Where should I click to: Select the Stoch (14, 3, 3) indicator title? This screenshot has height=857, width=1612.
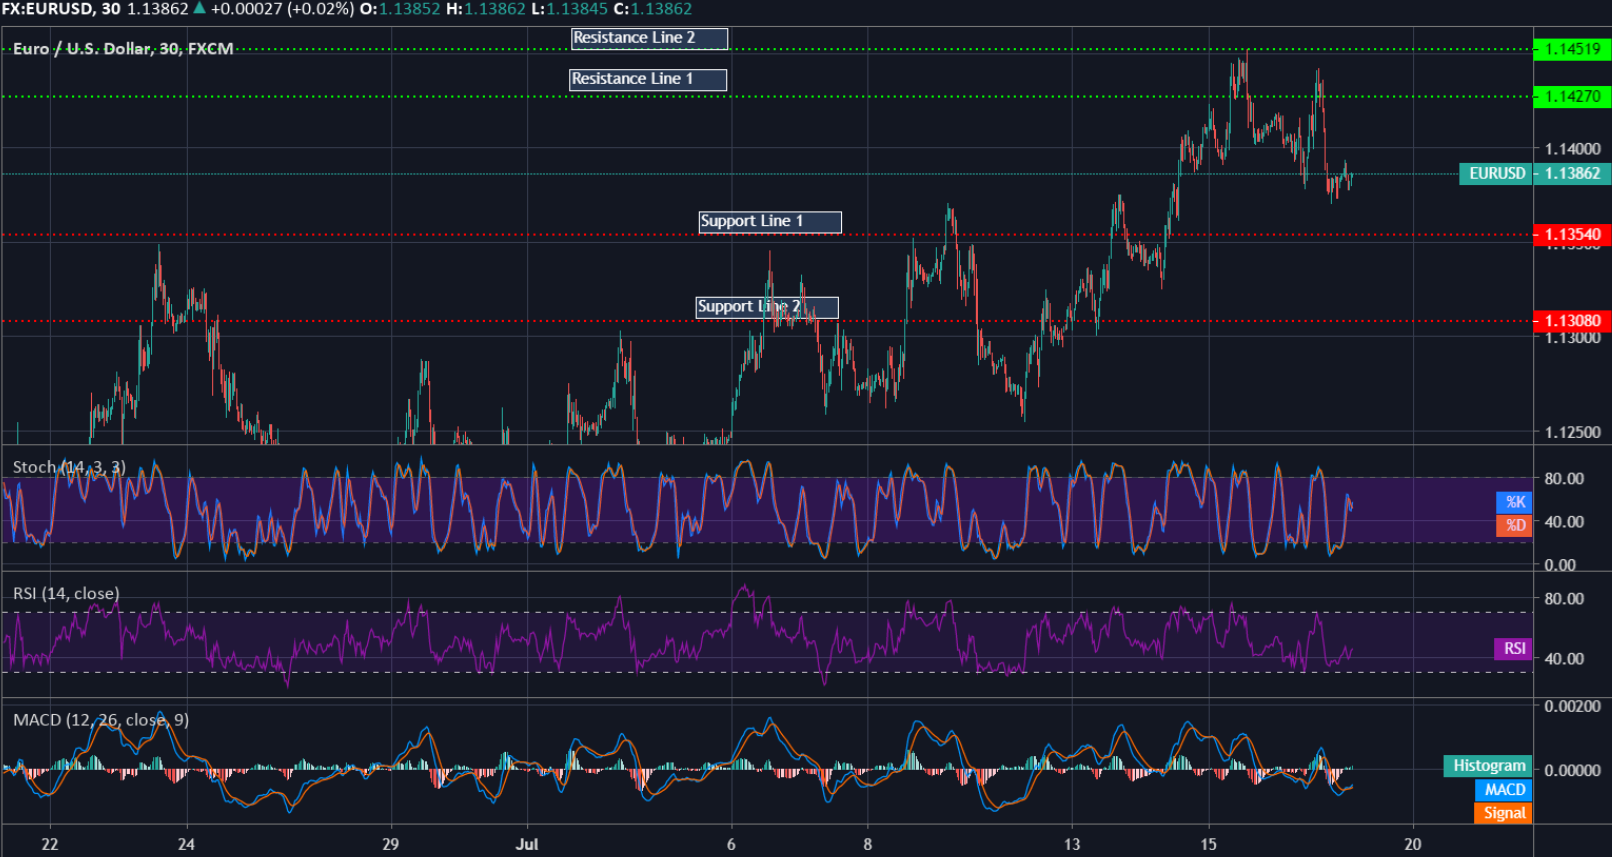click(x=69, y=467)
